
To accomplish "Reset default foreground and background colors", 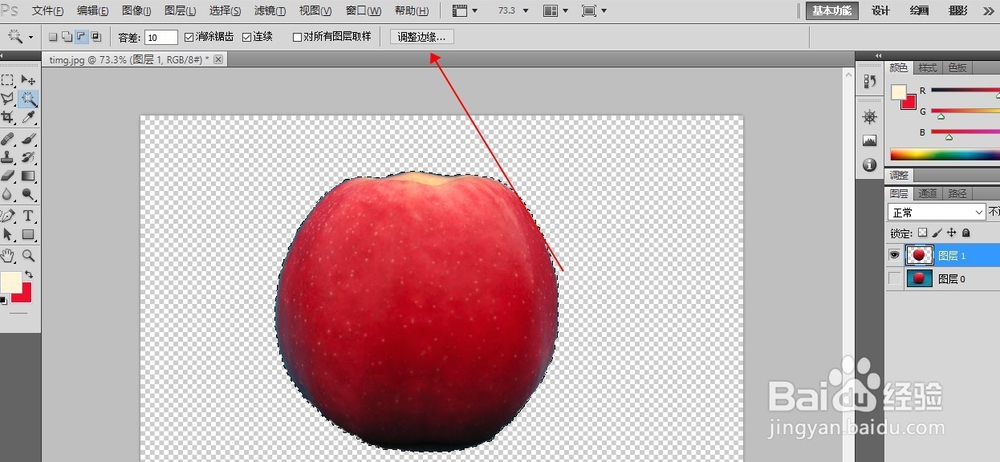I will pos(4,300).
